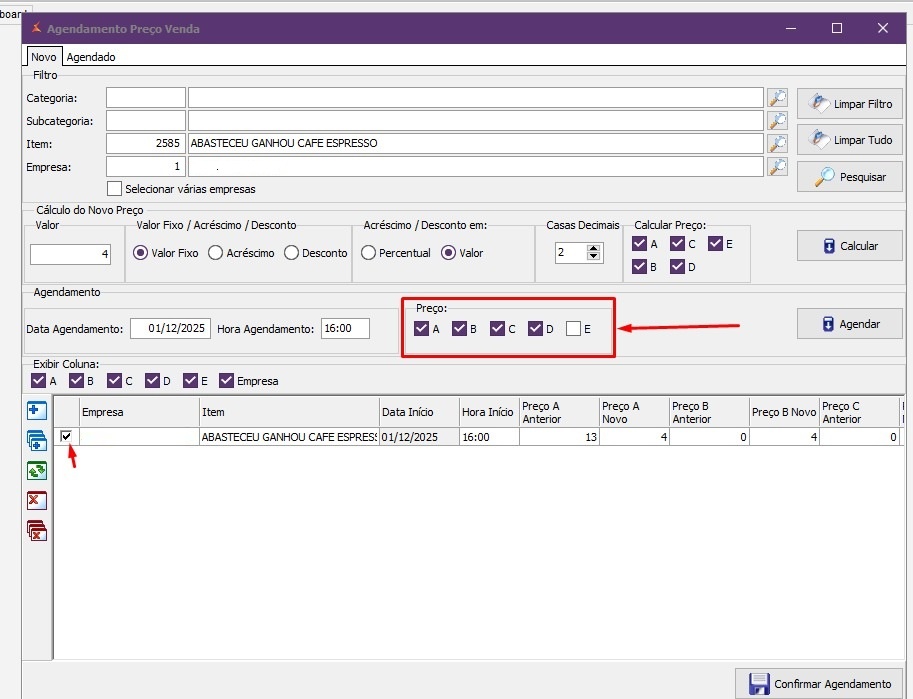Select the Novo tab

click(44, 57)
